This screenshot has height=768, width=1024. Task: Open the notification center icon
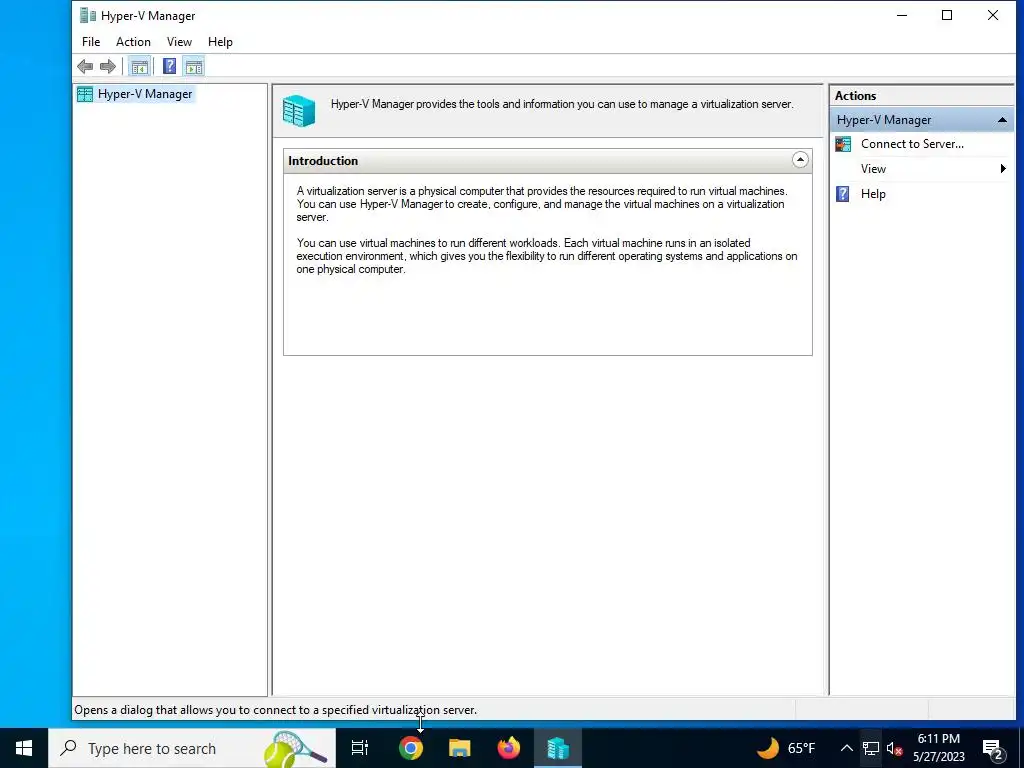(x=993, y=748)
